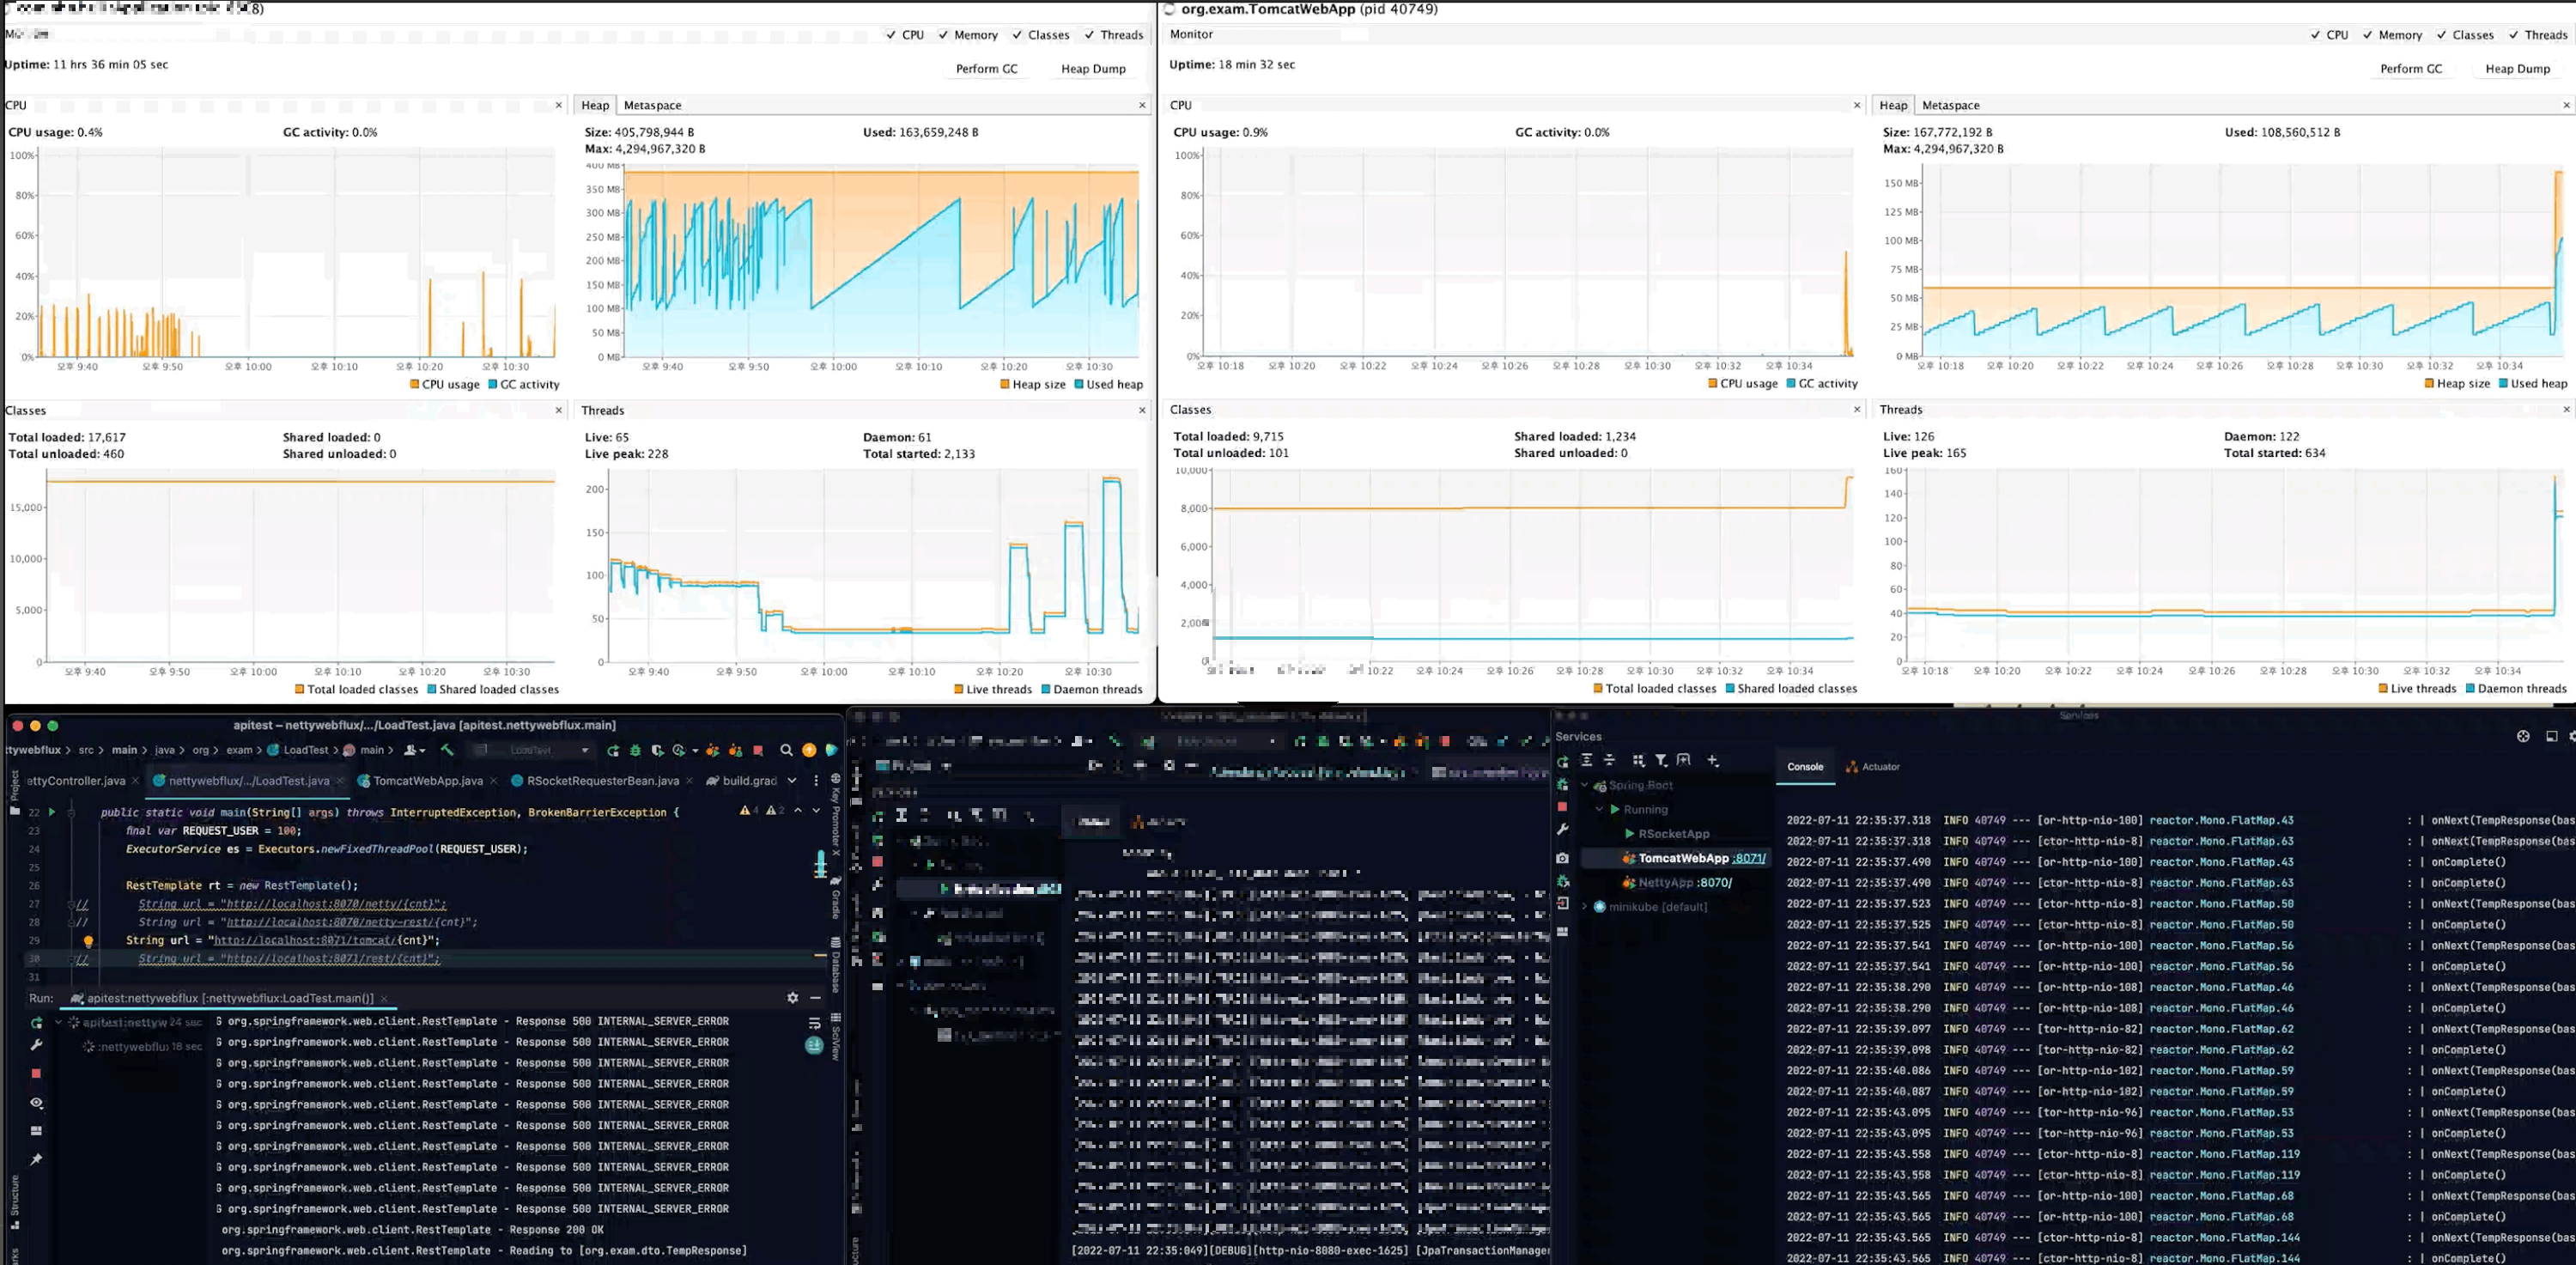Image resolution: width=2576 pixels, height=1265 pixels.
Task: Open the TomcatWebApp.java editor tab
Action: click(x=427, y=781)
